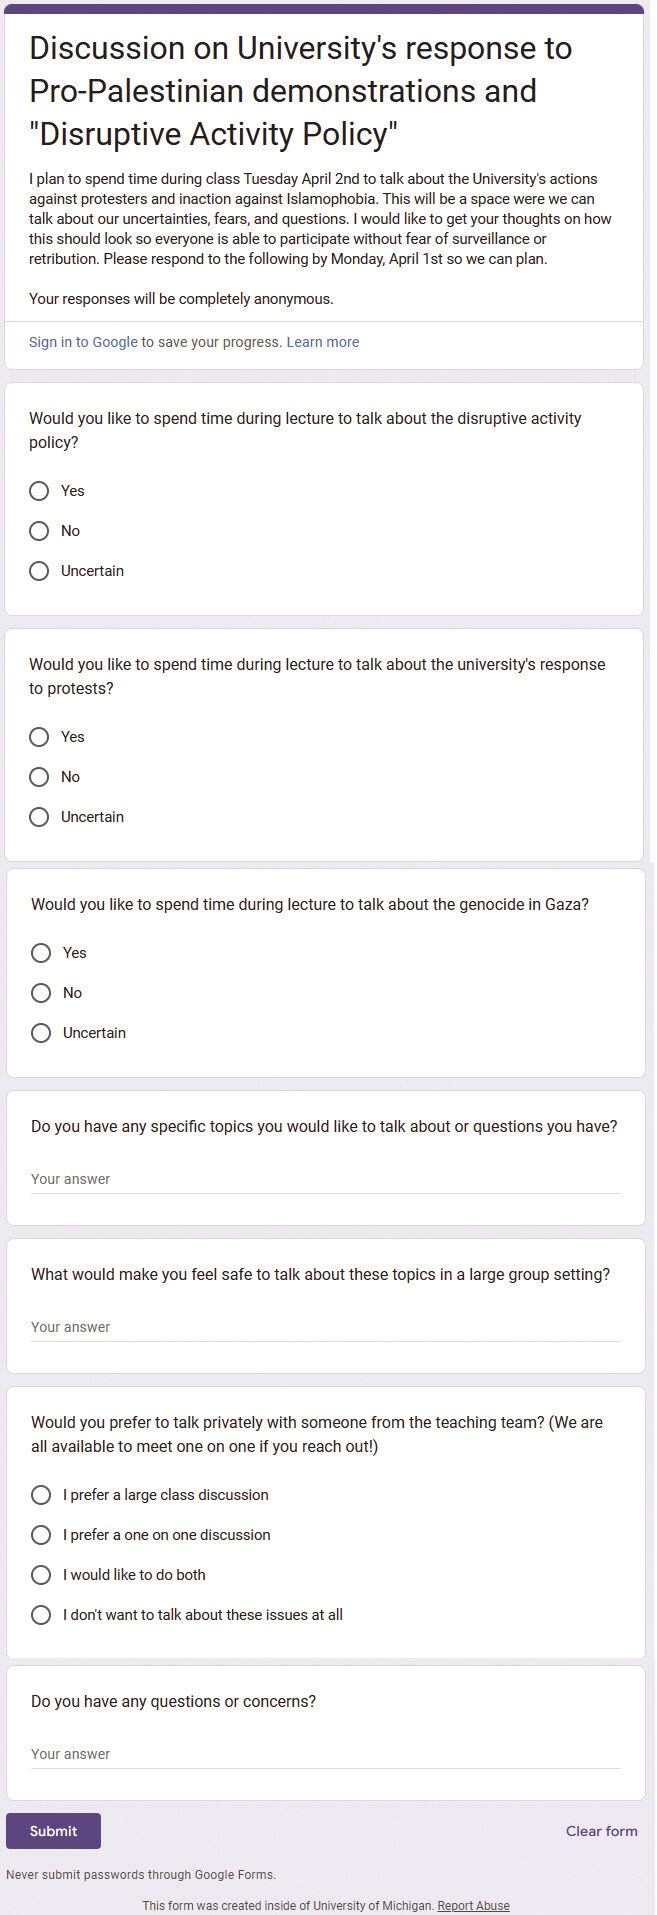Select "No" for the genocide in Gaza question
This screenshot has width=657, height=1915.
(41, 993)
